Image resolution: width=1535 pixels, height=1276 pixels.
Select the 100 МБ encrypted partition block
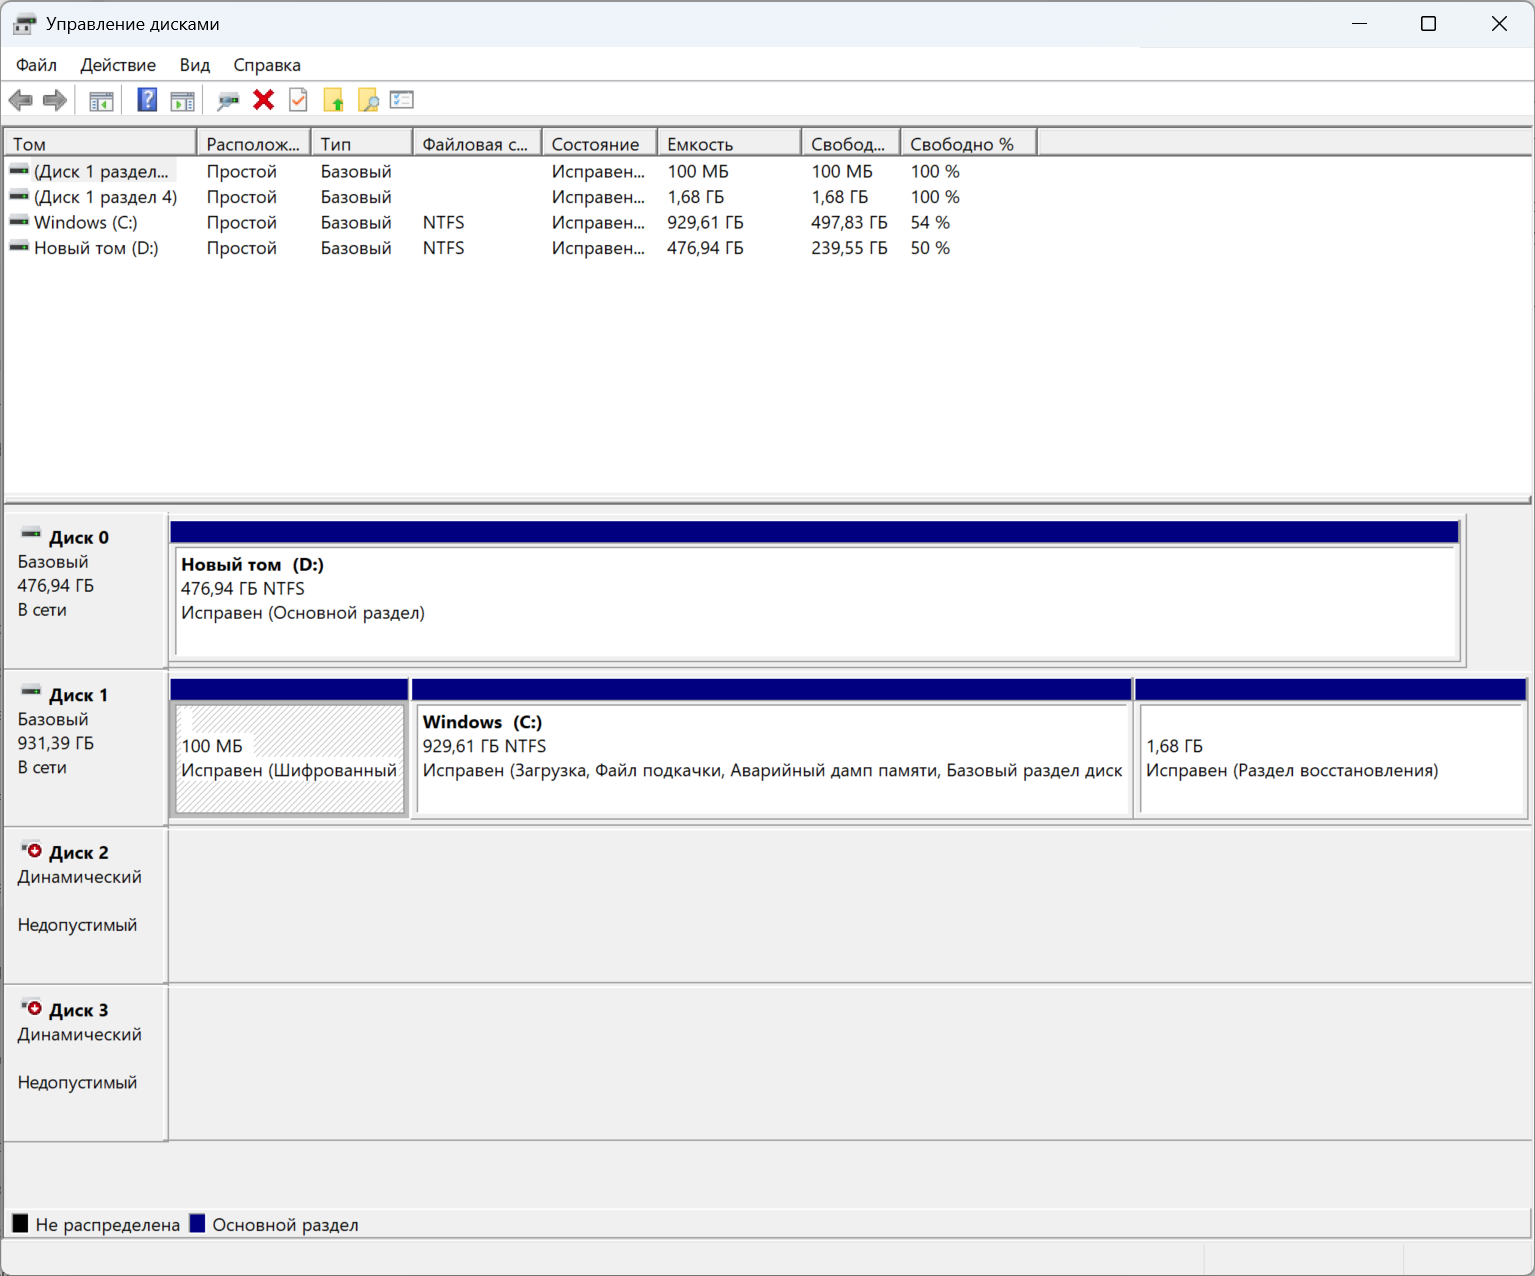[289, 759]
